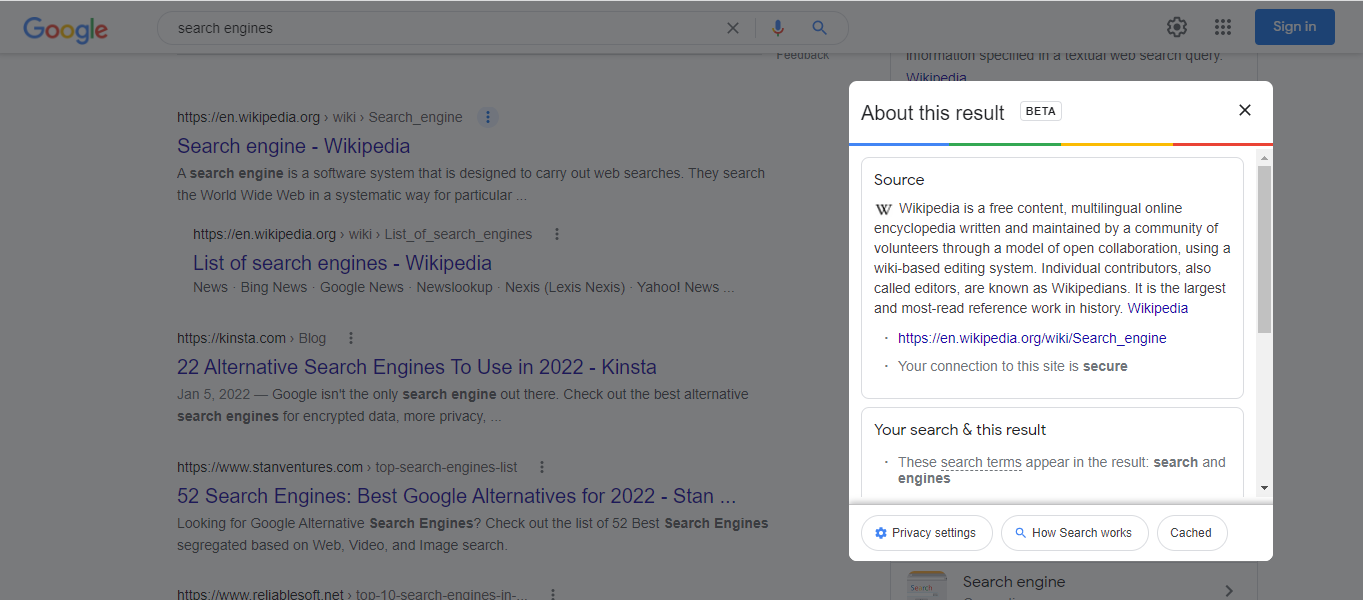Click the magnifier search icon in search bar
This screenshot has width=1363, height=600.
coord(820,28)
